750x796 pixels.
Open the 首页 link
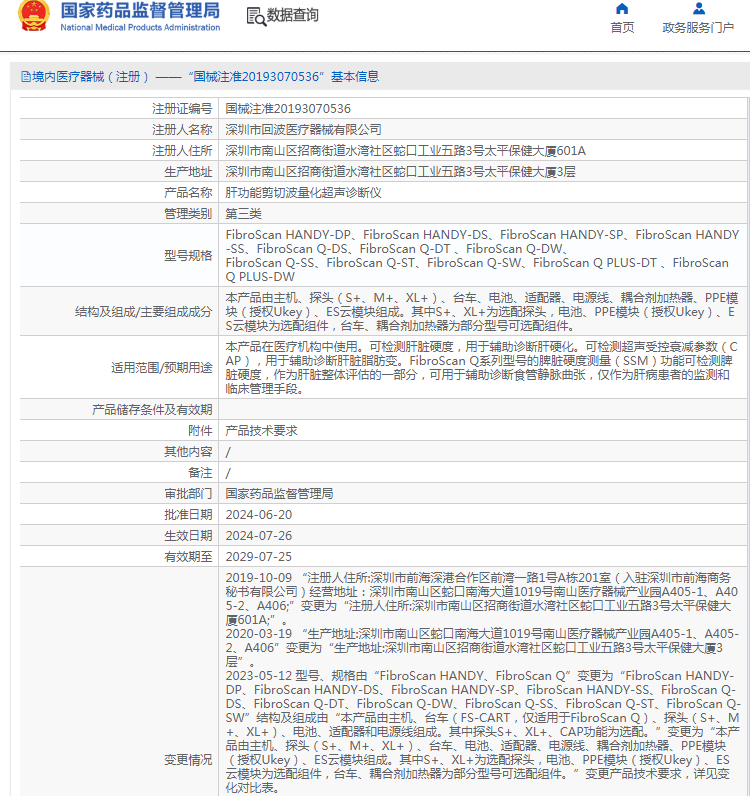[x=622, y=27]
